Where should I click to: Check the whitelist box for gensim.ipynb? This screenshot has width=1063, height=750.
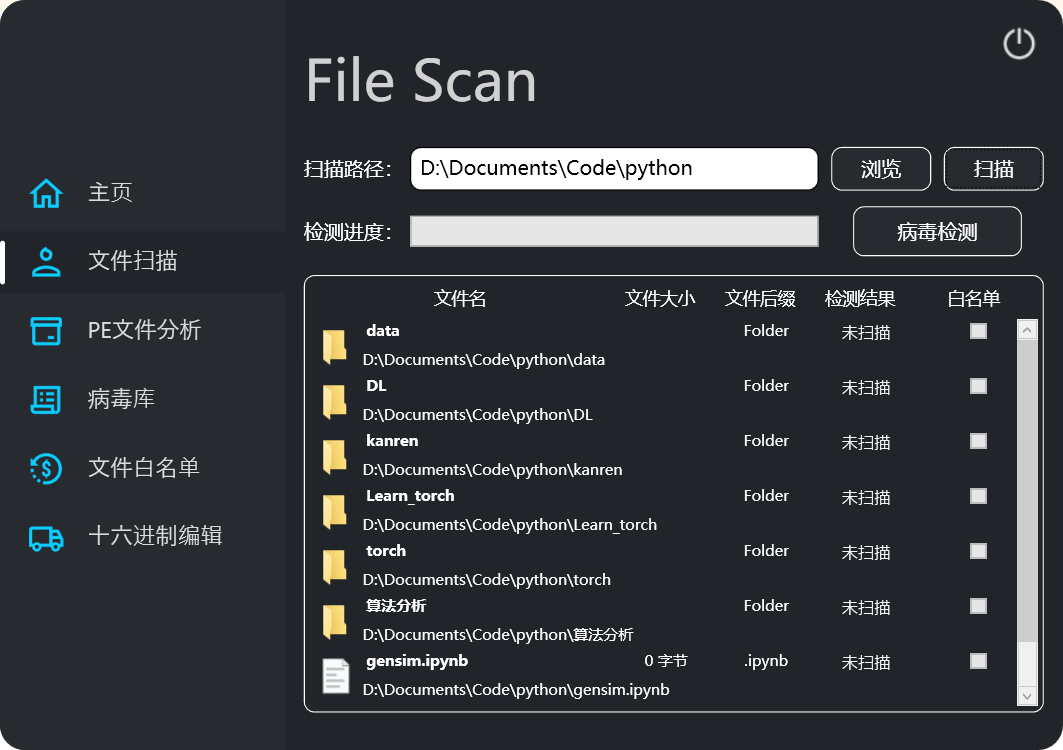978,661
